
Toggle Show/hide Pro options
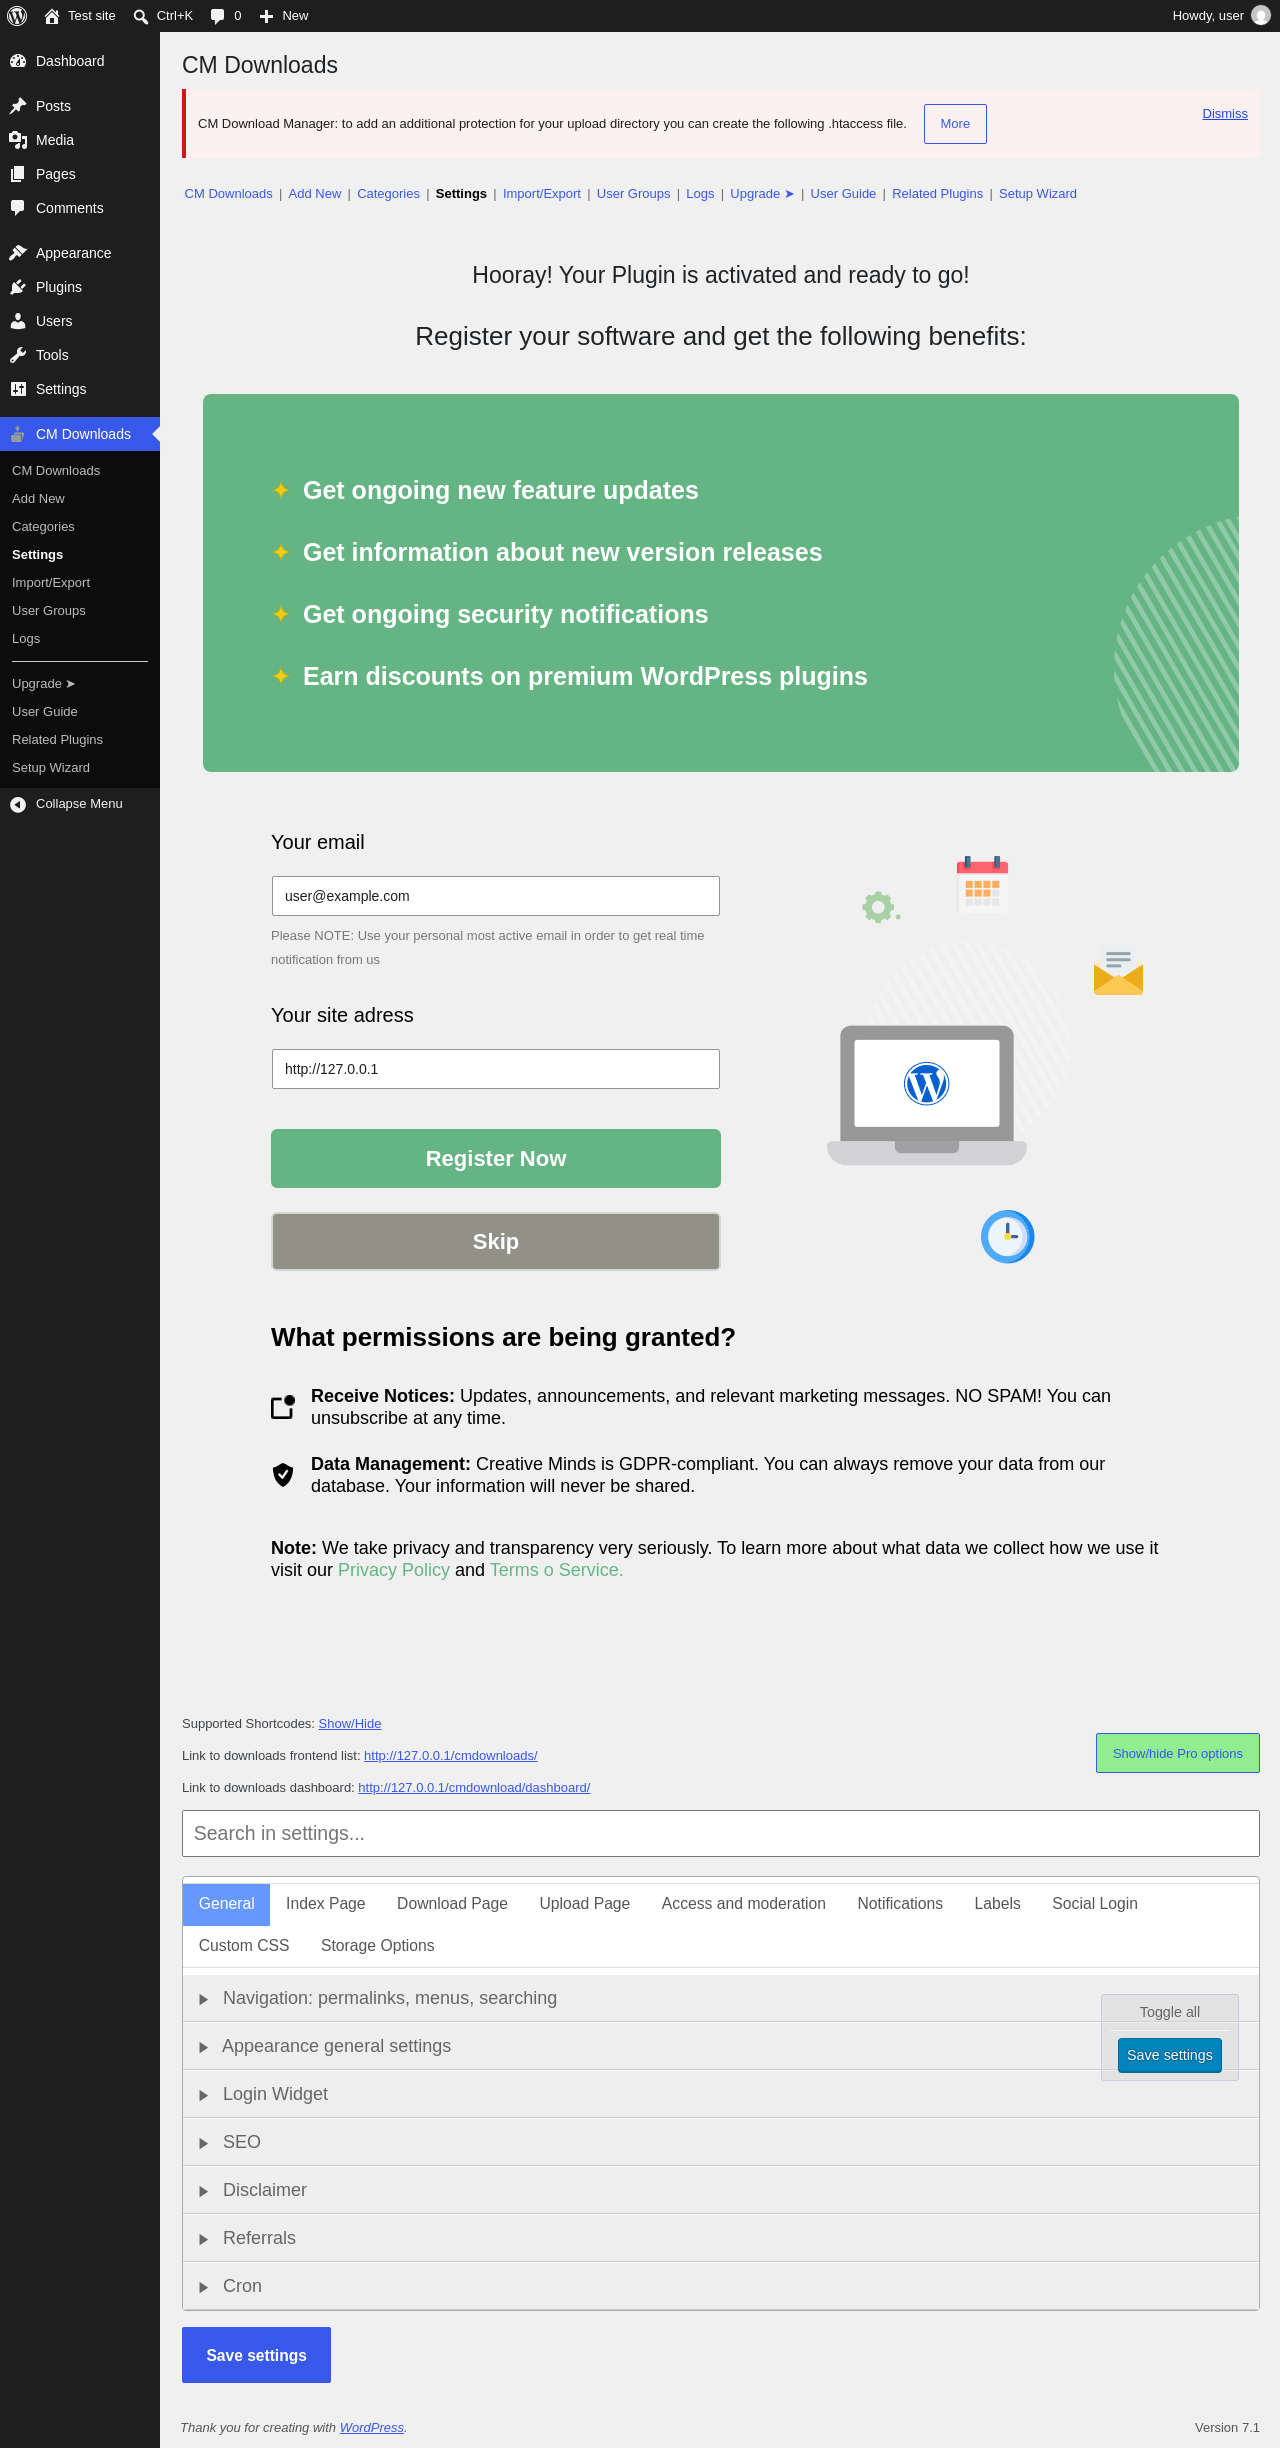[x=1178, y=1753]
